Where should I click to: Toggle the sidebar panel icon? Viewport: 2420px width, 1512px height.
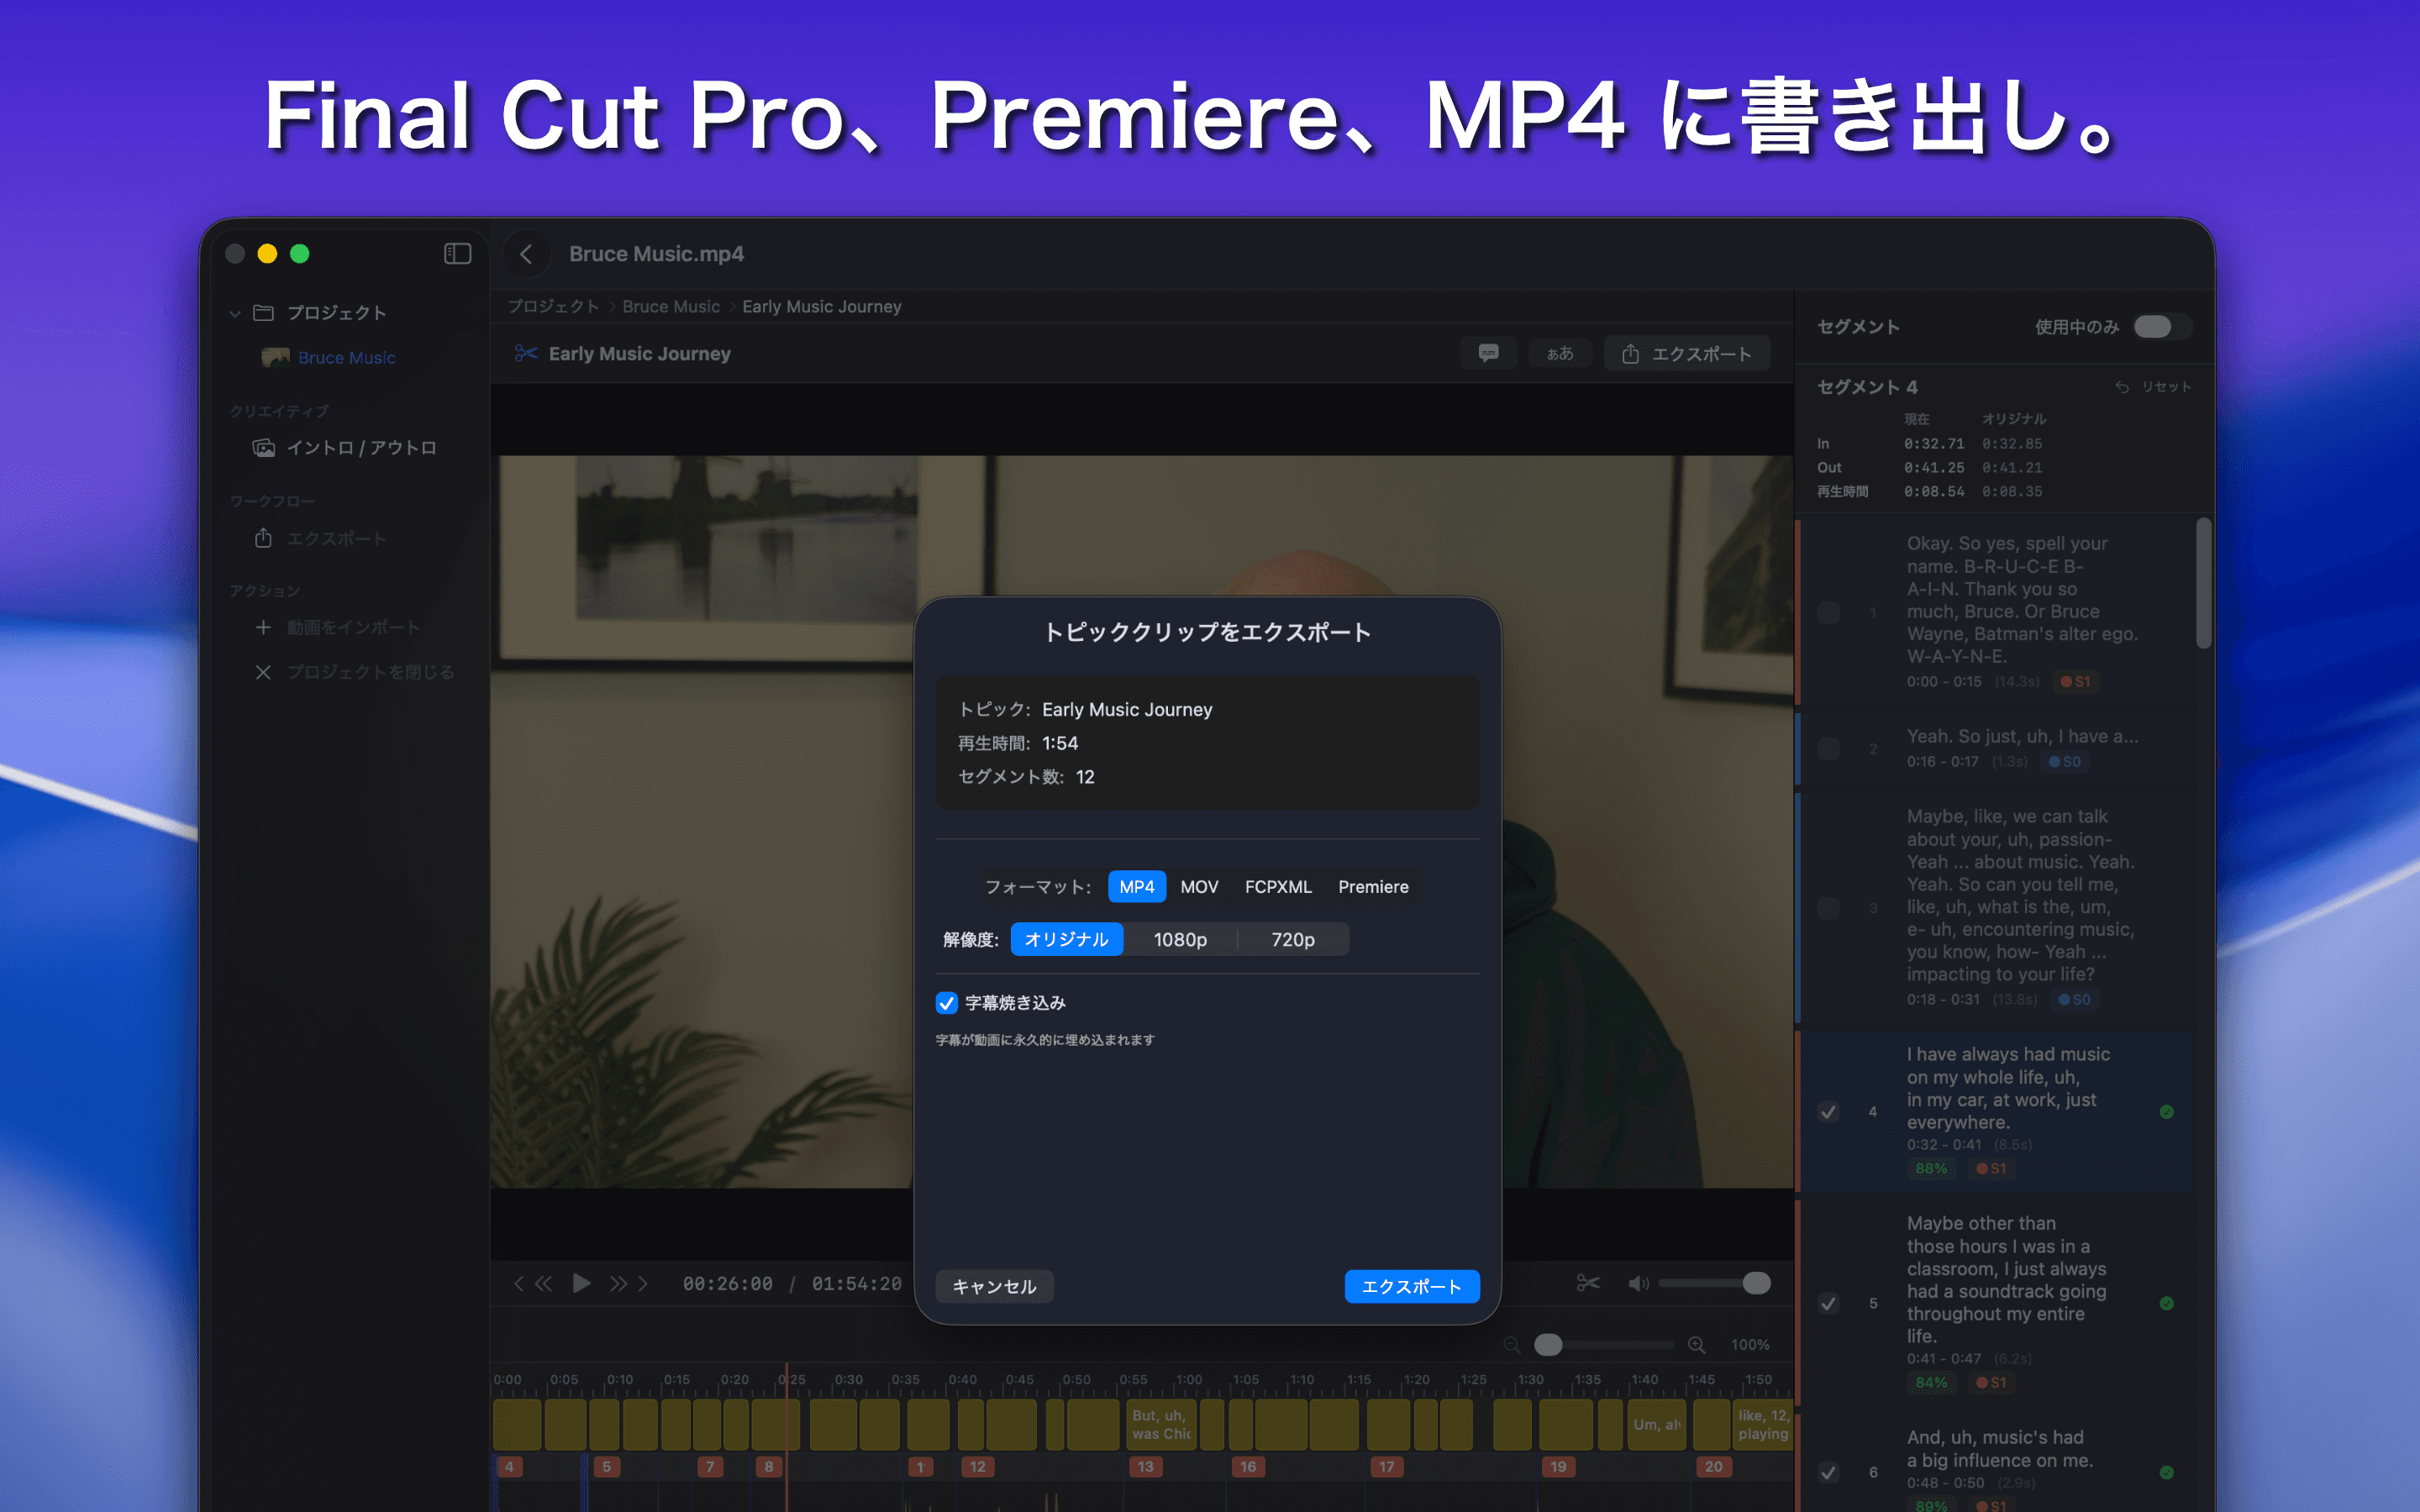tap(457, 254)
